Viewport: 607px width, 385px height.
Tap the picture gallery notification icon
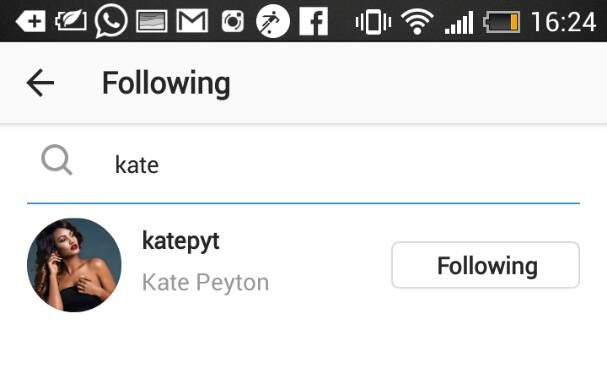152,22
